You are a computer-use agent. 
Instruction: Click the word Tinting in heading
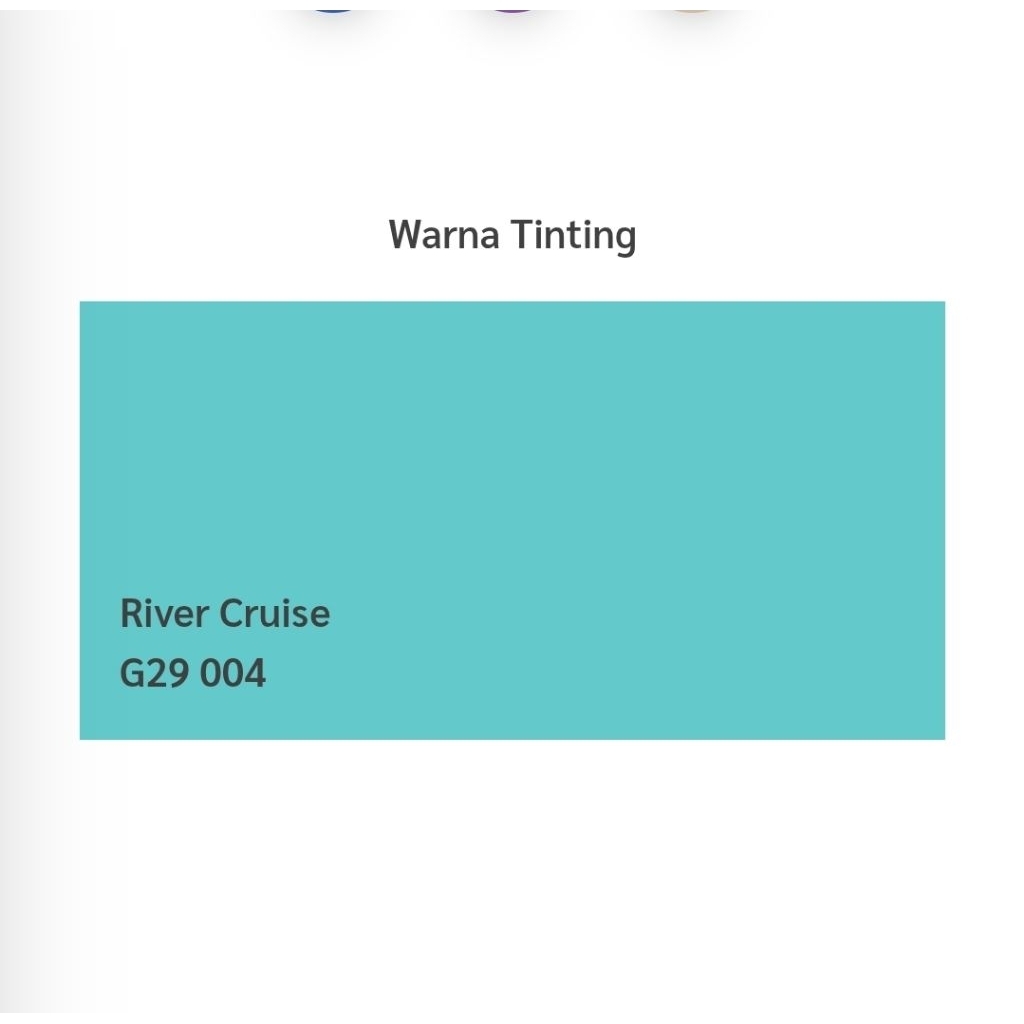point(573,235)
